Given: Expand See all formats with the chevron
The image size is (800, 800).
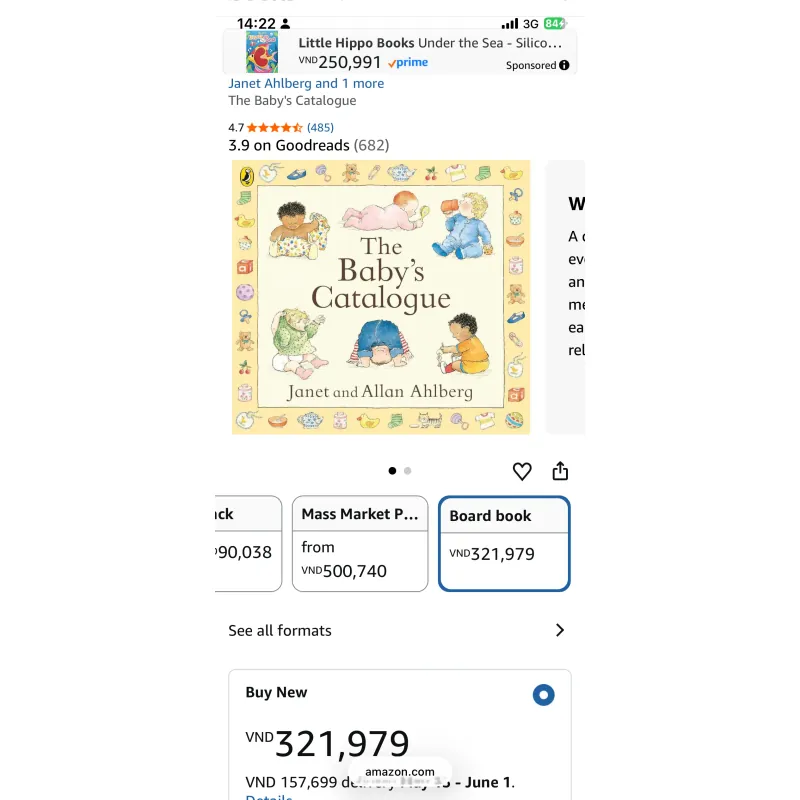Looking at the screenshot, I should tap(560, 630).
